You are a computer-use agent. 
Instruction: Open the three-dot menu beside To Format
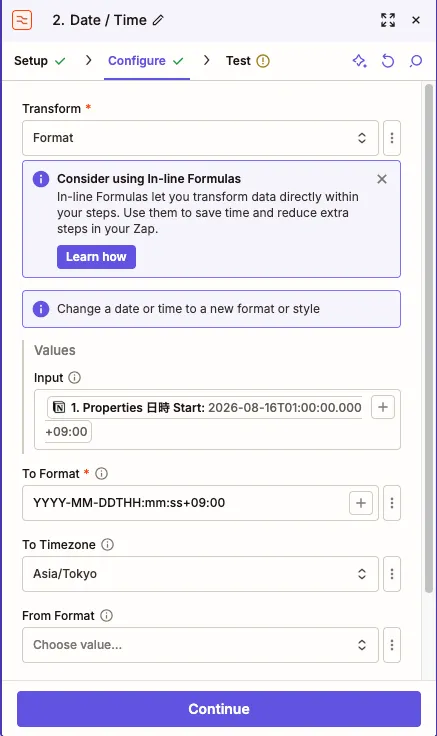tap(392, 503)
